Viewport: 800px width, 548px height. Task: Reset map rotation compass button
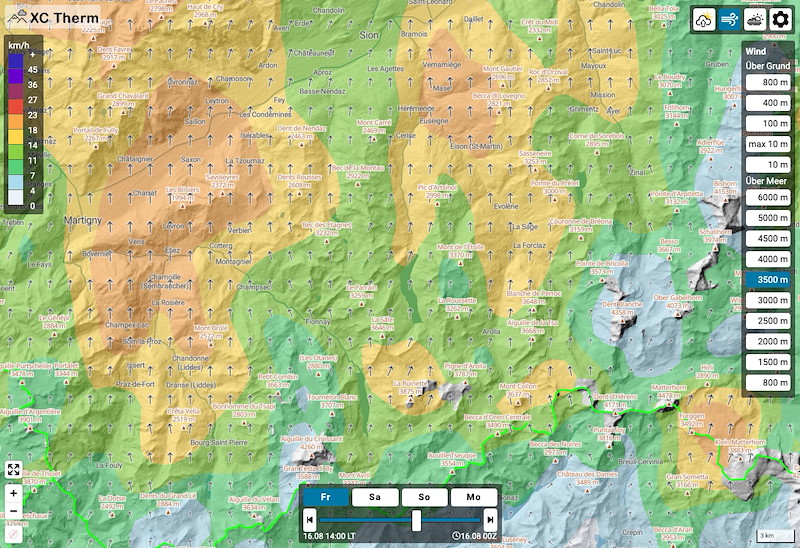point(14,534)
